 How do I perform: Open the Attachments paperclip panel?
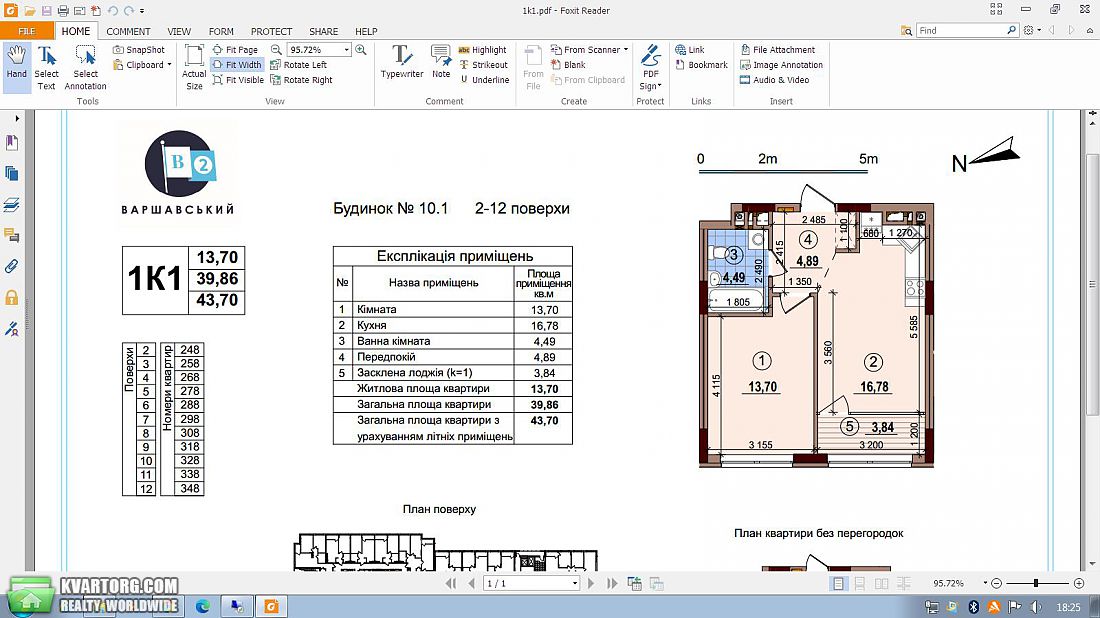[12, 266]
